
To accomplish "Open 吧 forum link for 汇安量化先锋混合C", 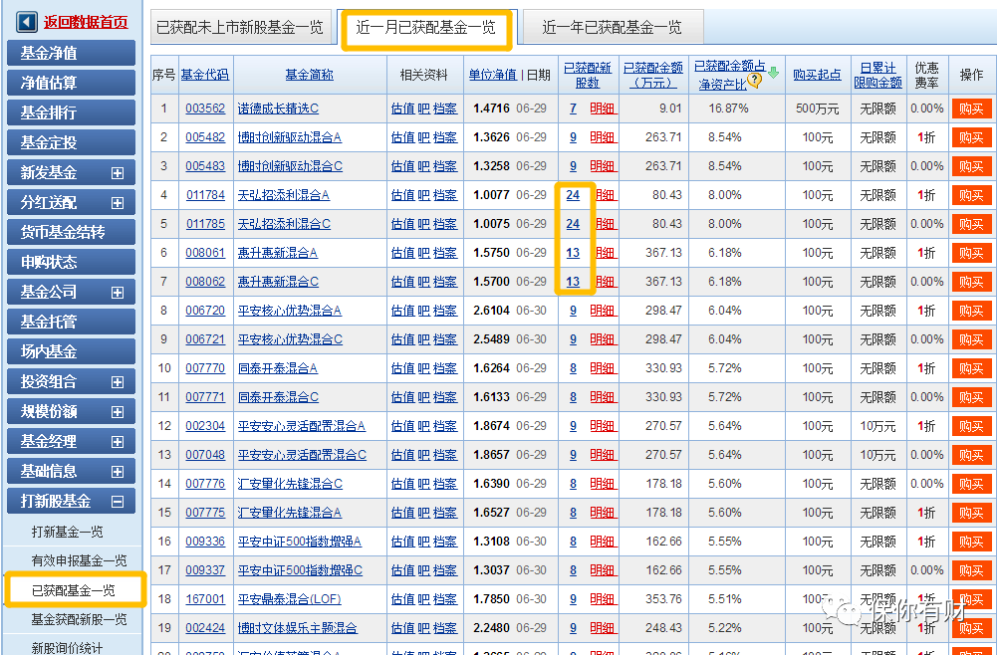I will point(423,484).
